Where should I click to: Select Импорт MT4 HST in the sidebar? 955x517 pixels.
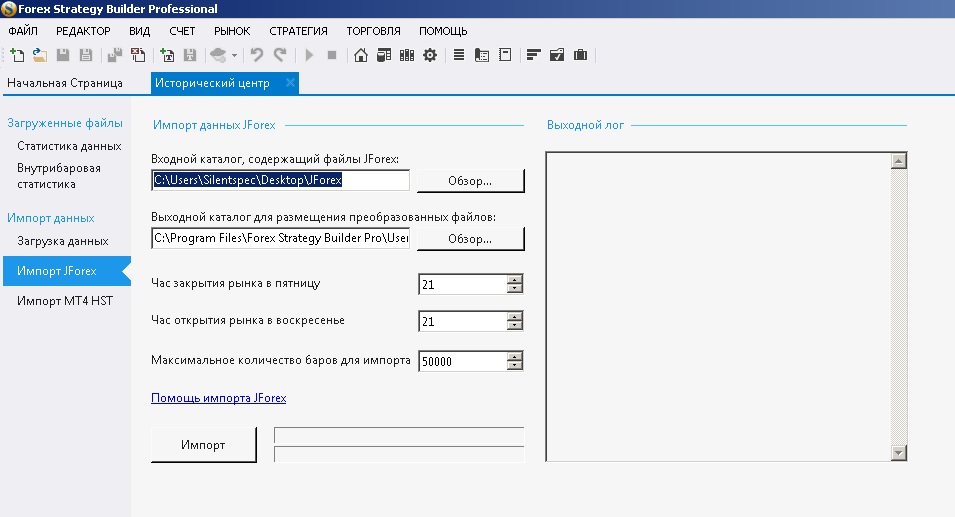pyautogui.click(x=65, y=301)
